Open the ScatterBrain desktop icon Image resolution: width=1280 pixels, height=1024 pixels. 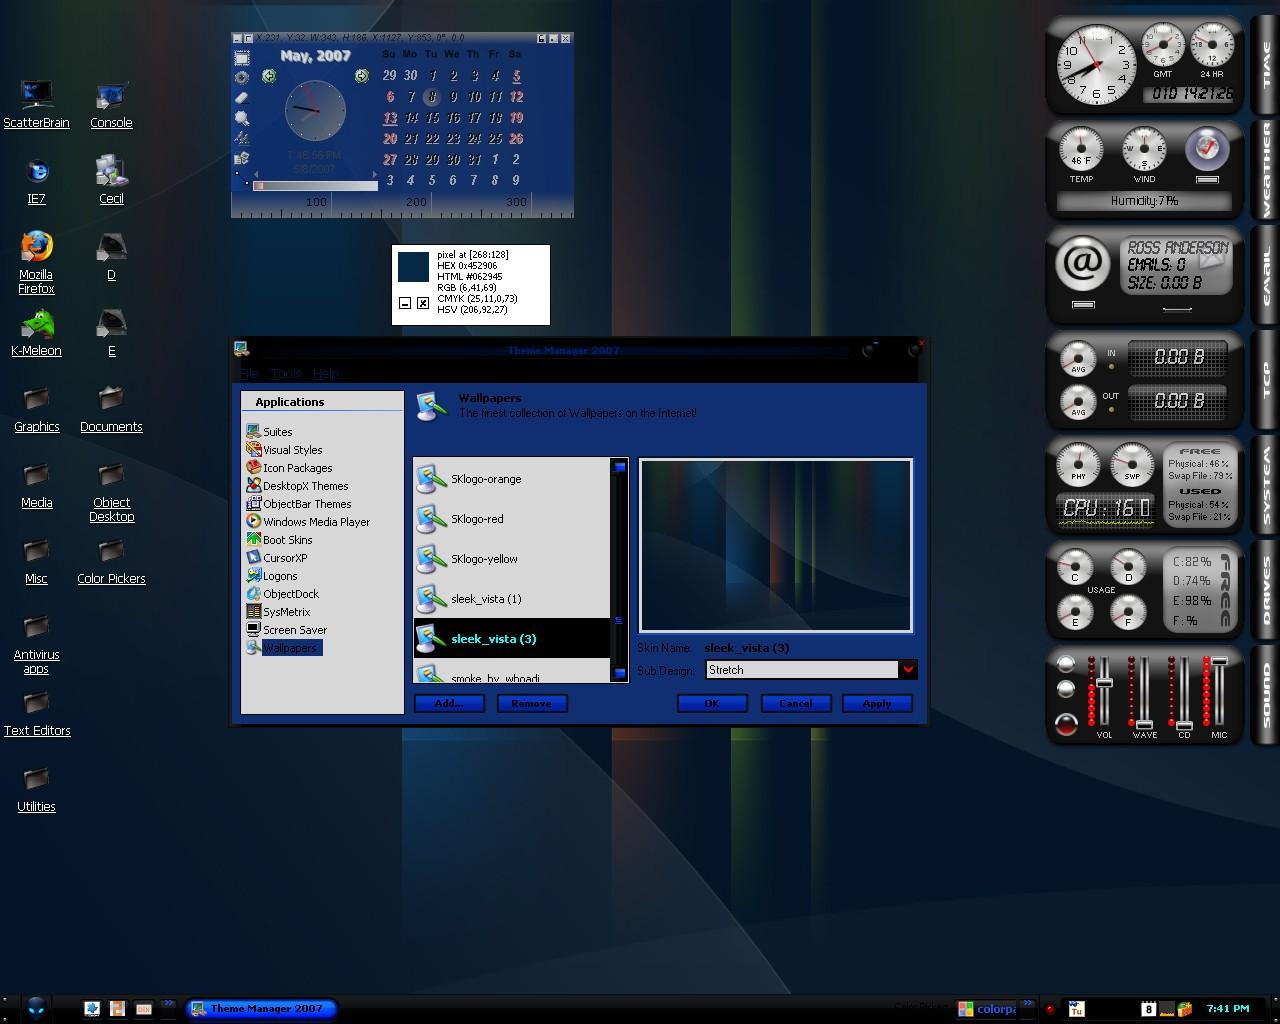pos(37,104)
